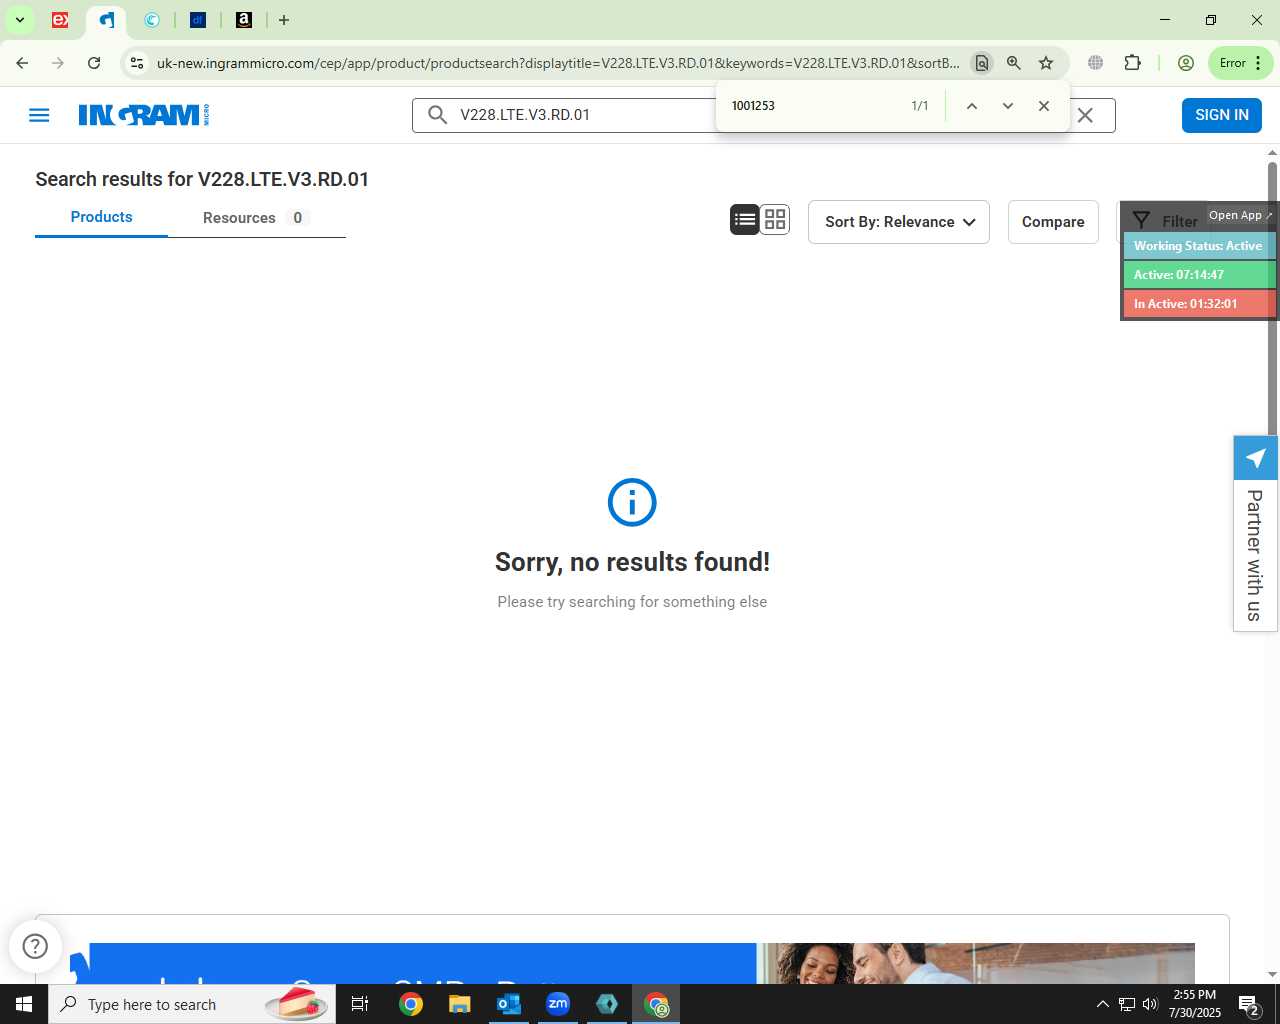Click the search magnifier icon
Viewport: 1280px width, 1024px height.
click(437, 115)
